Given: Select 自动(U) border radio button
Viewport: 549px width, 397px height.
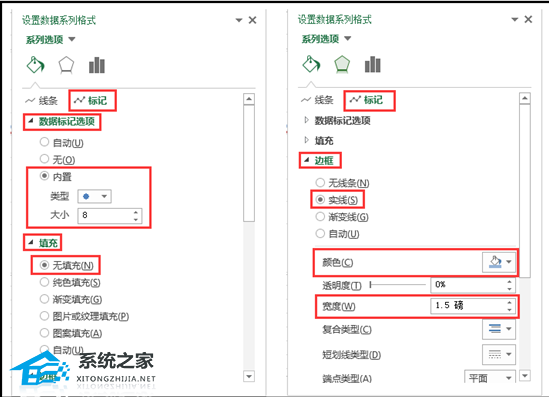Looking at the screenshot, I should [320, 233].
